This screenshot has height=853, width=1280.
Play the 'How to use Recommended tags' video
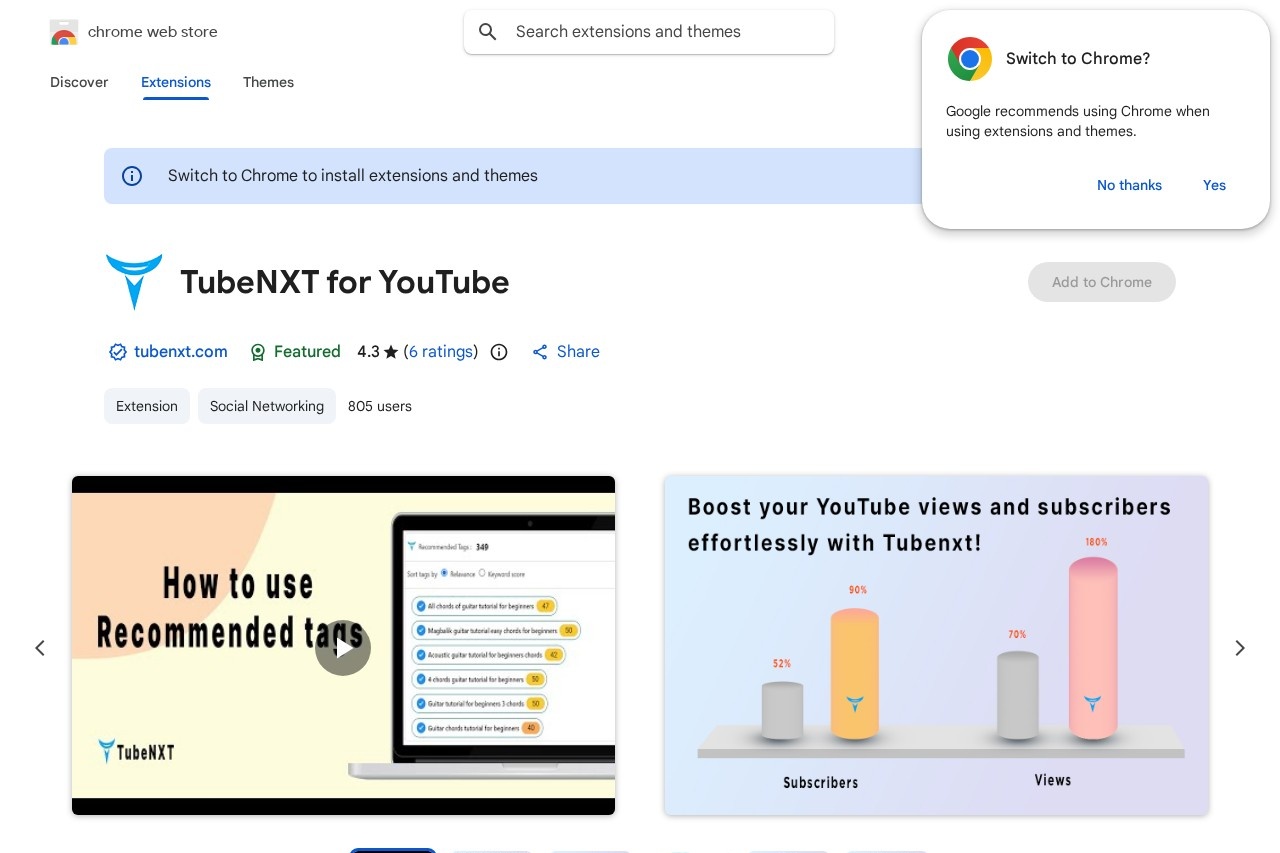(x=343, y=647)
